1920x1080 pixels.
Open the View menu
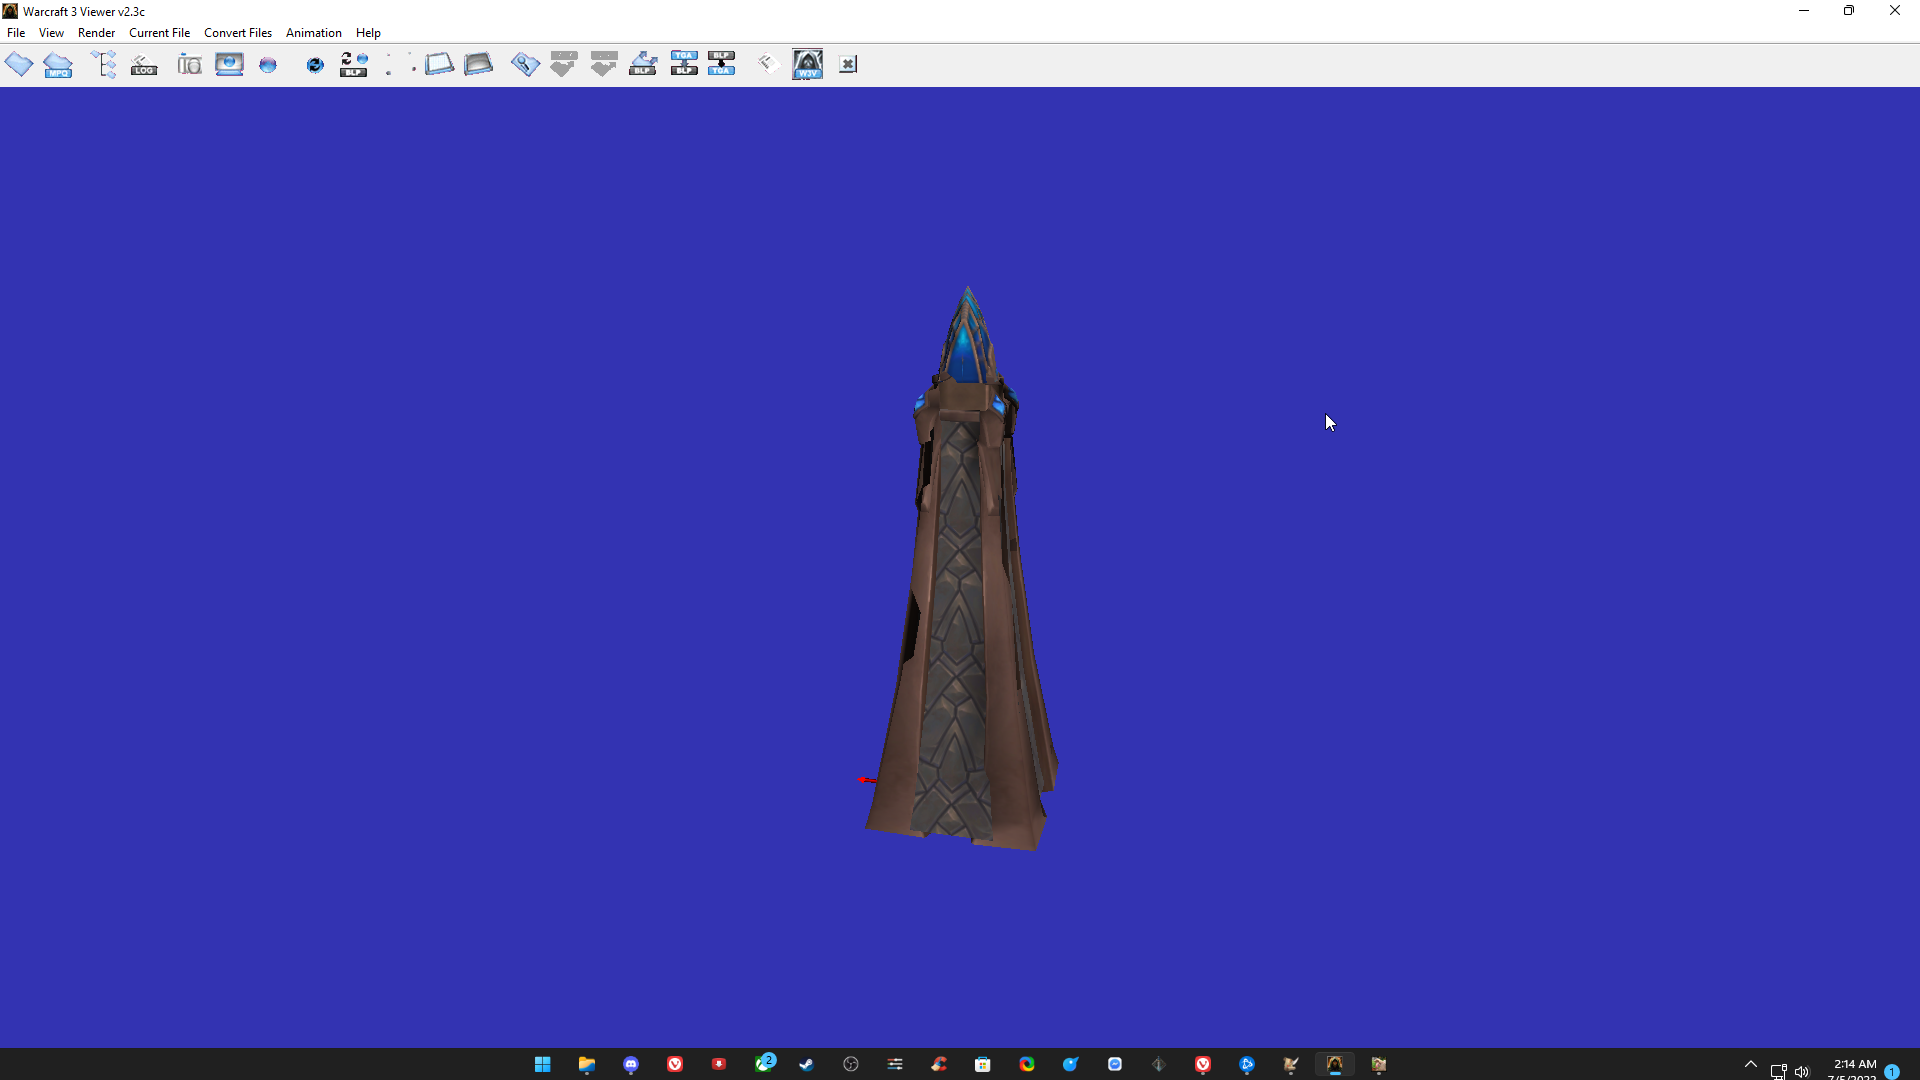tap(51, 33)
